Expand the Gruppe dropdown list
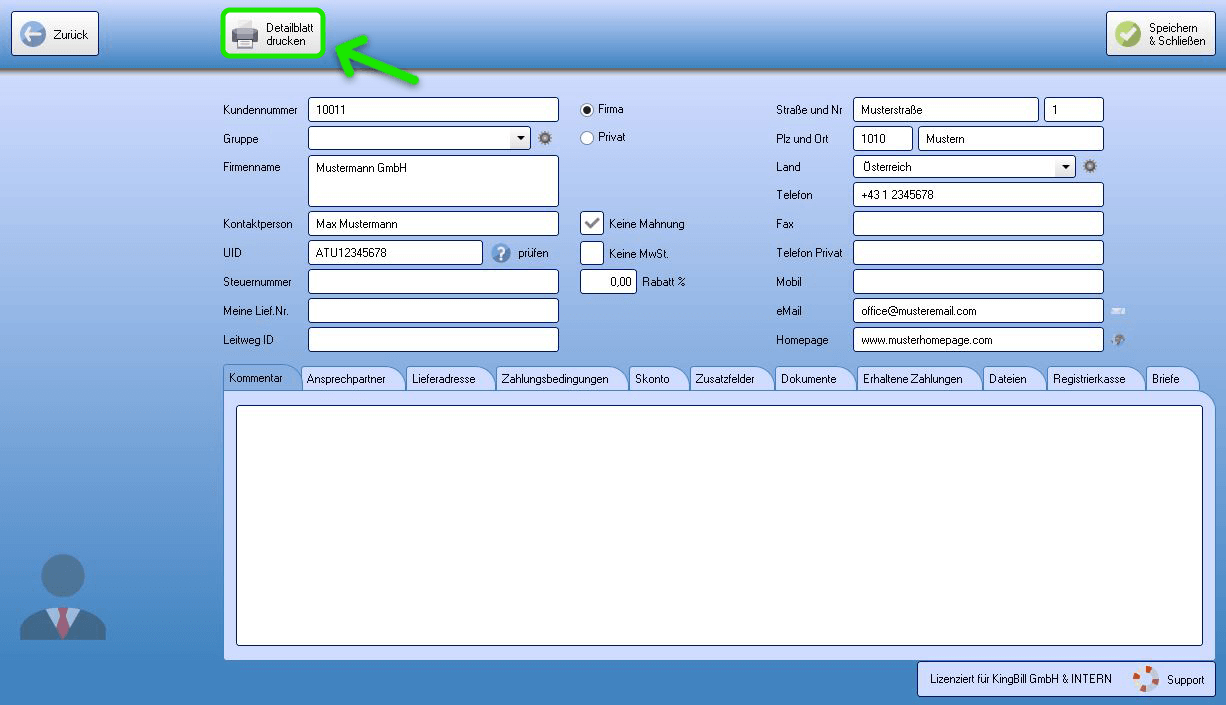Image resolution: width=1226 pixels, height=705 pixels. (x=520, y=138)
